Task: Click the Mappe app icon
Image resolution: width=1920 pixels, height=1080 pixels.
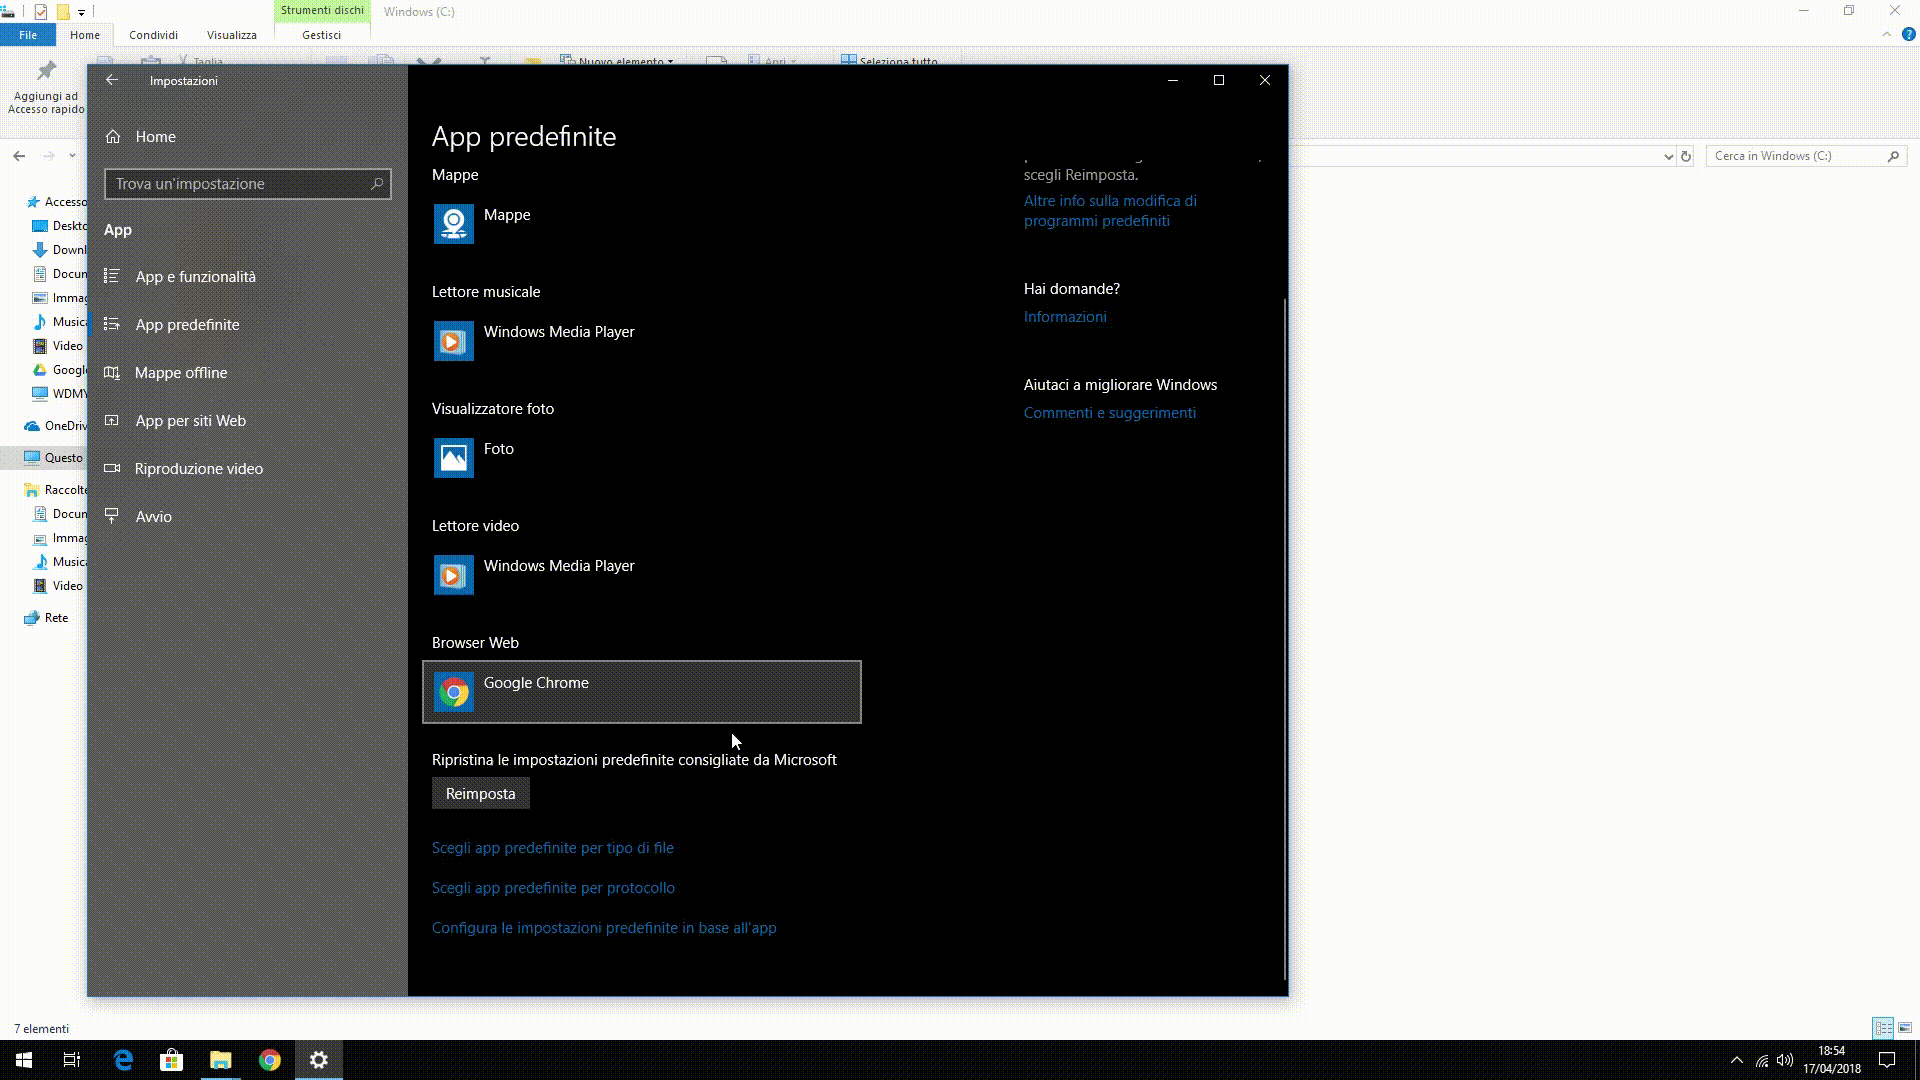Action: (x=454, y=223)
